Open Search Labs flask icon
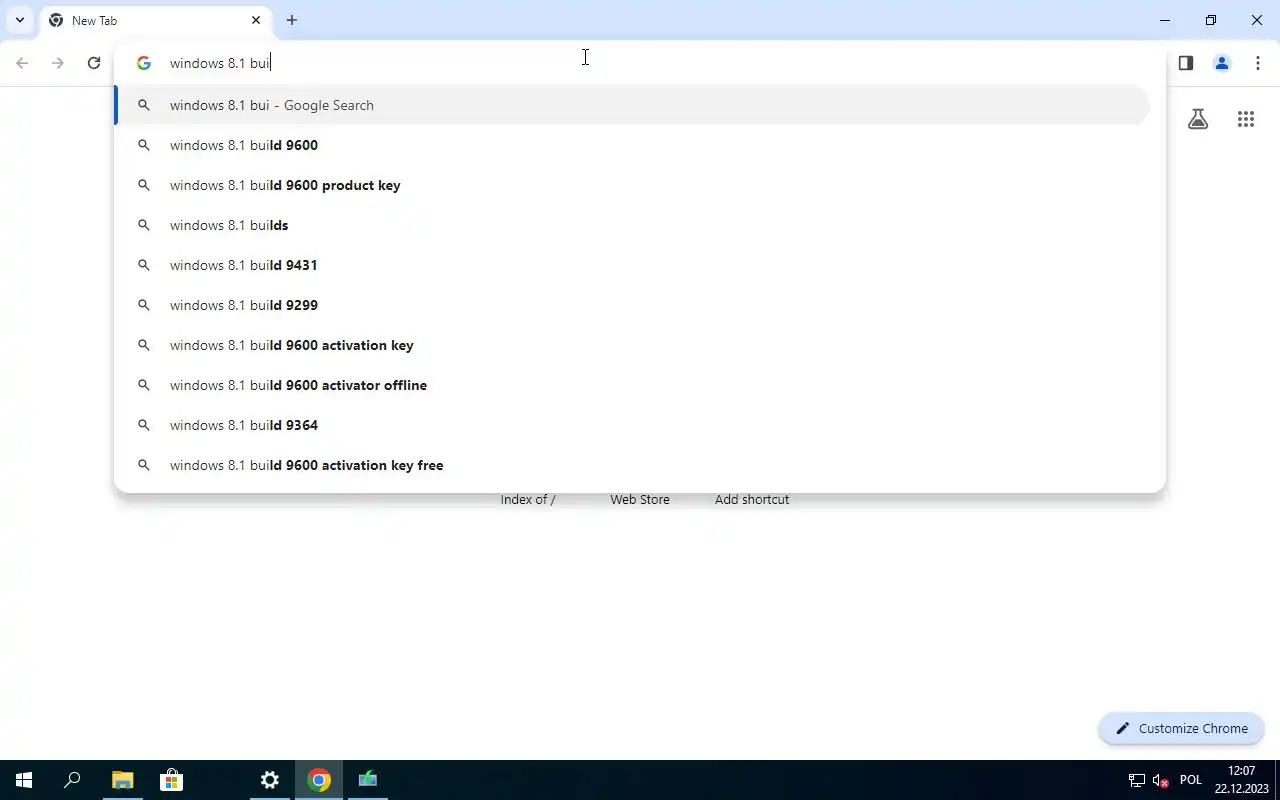This screenshot has width=1280, height=800. click(1198, 120)
